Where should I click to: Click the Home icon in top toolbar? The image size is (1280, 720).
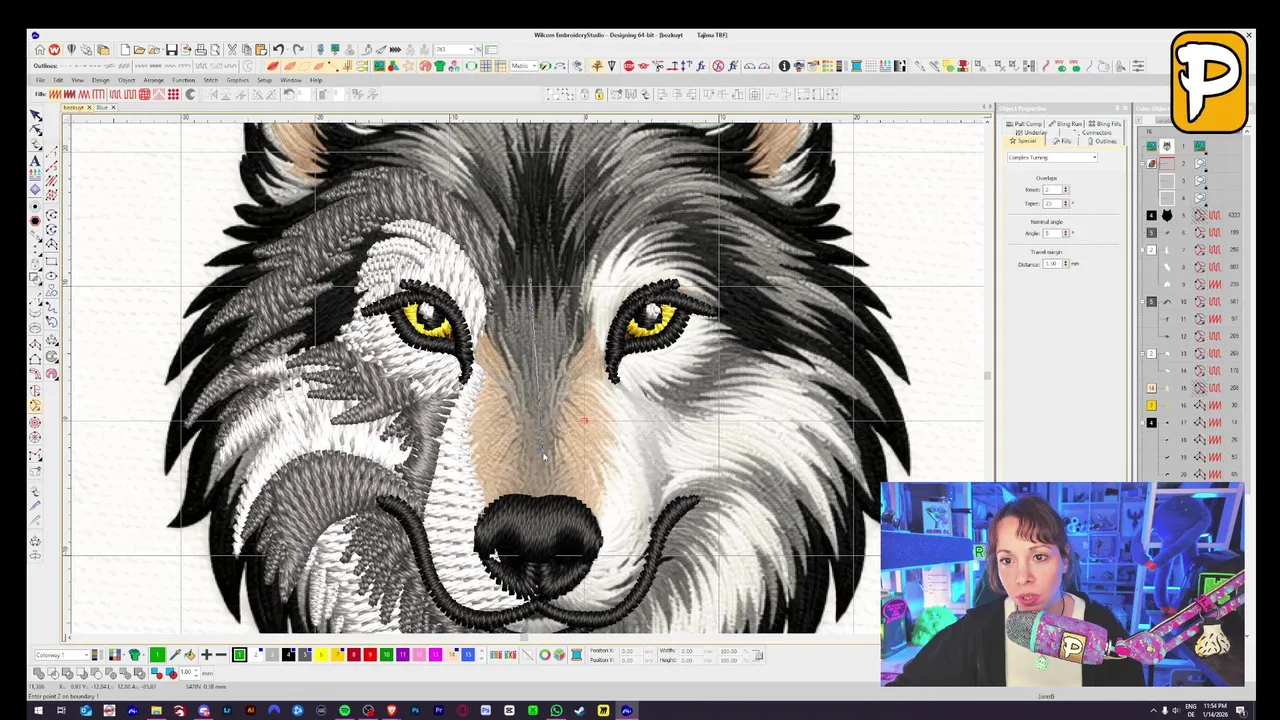click(40, 50)
